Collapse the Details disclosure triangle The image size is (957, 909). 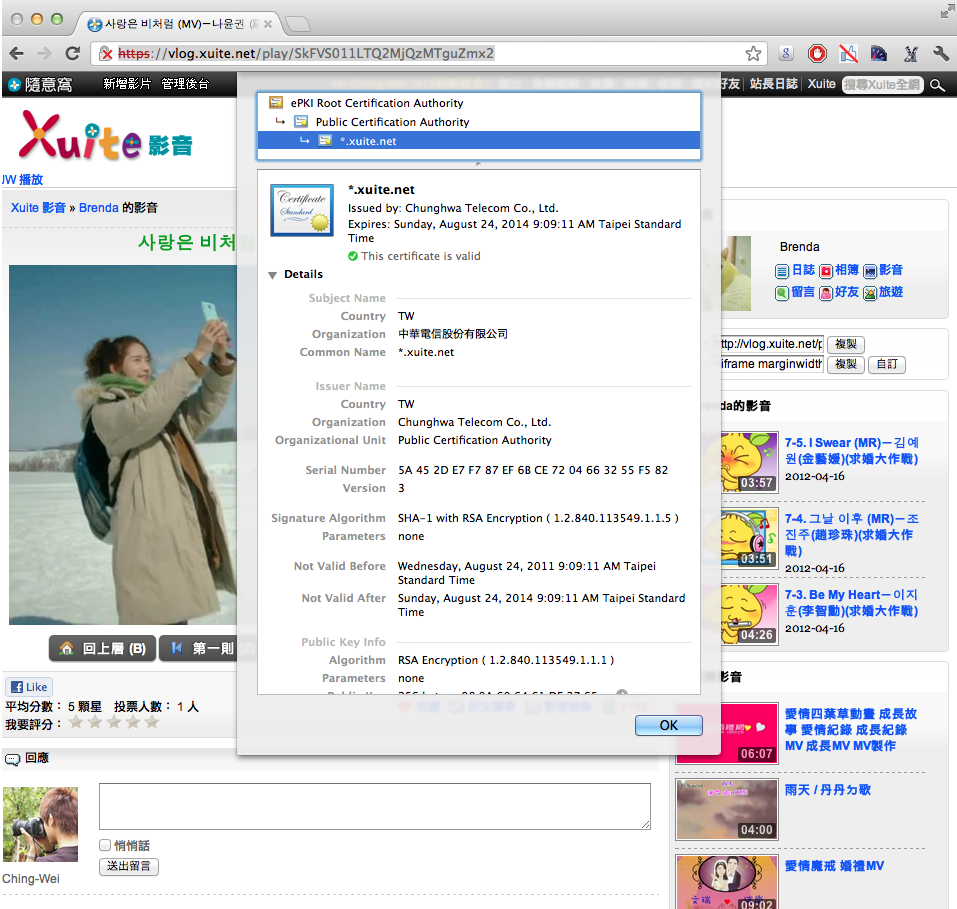click(x=273, y=275)
